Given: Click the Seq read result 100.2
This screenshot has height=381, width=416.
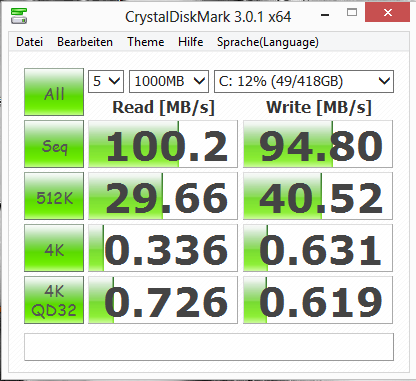Looking at the screenshot, I should coord(163,144).
